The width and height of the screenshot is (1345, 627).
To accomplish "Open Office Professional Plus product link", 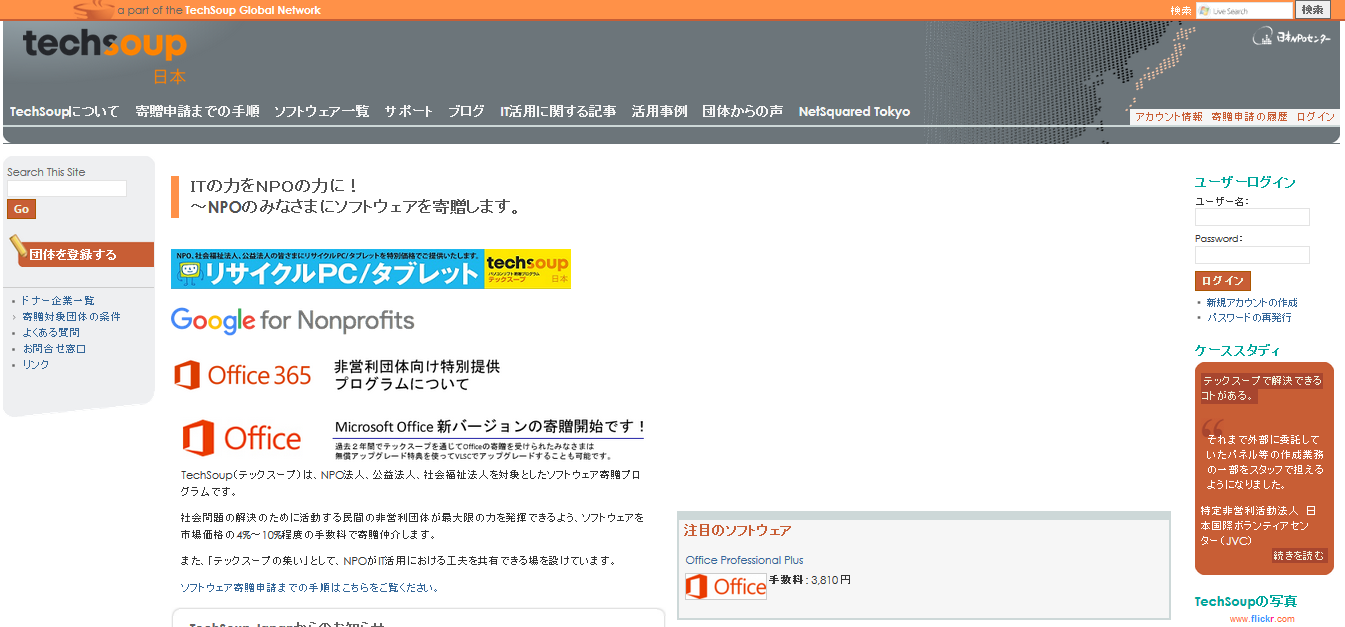I will click(x=744, y=560).
